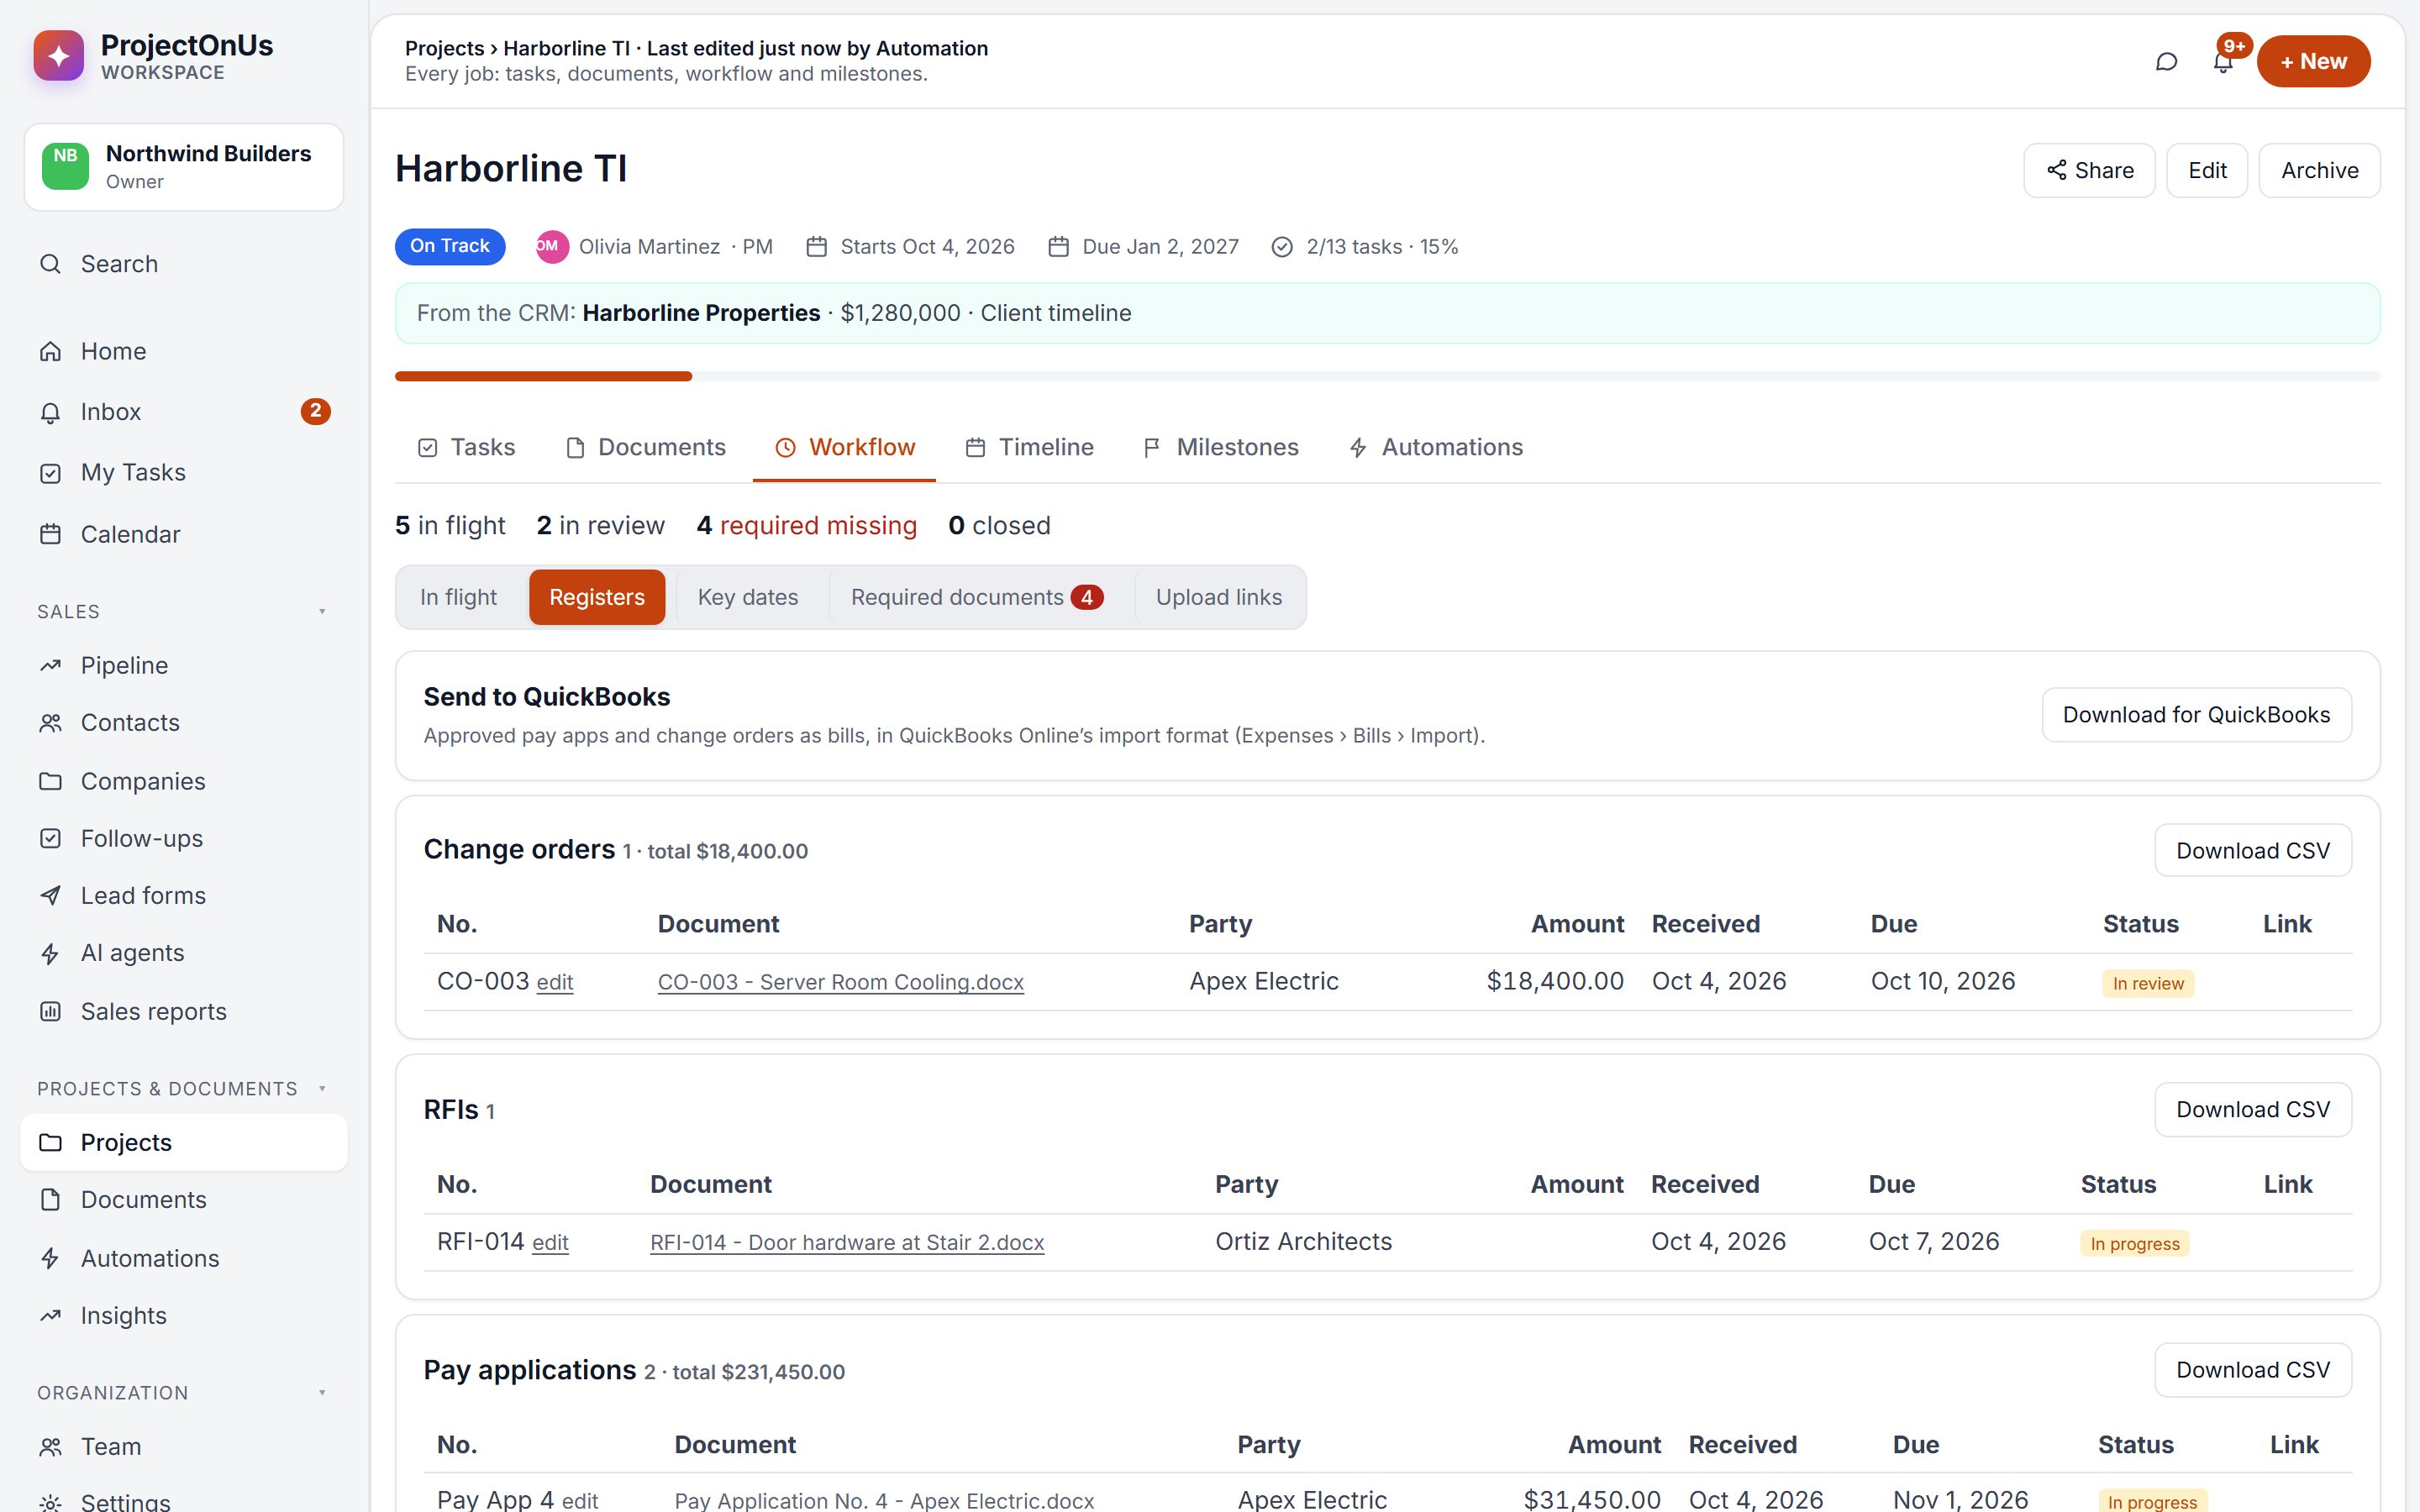Open the Upload links sub-tab
Image resolution: width=2420 pixels, height=1512 pixels.
(x=1218, y=597)
